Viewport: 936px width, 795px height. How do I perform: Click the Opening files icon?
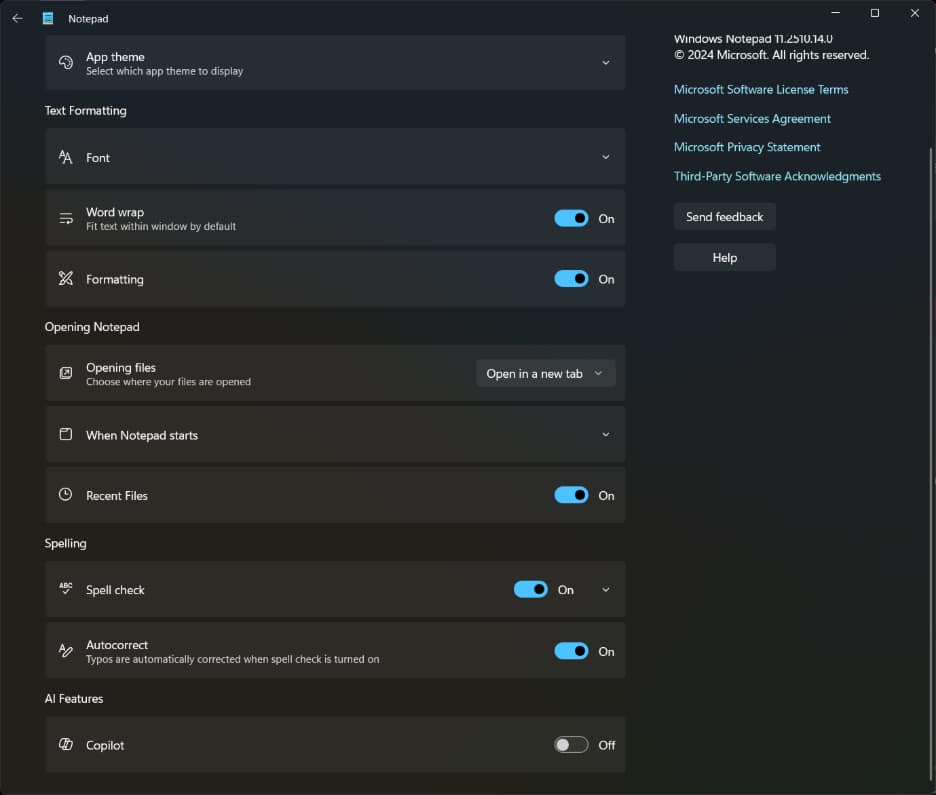coord(66,373)
